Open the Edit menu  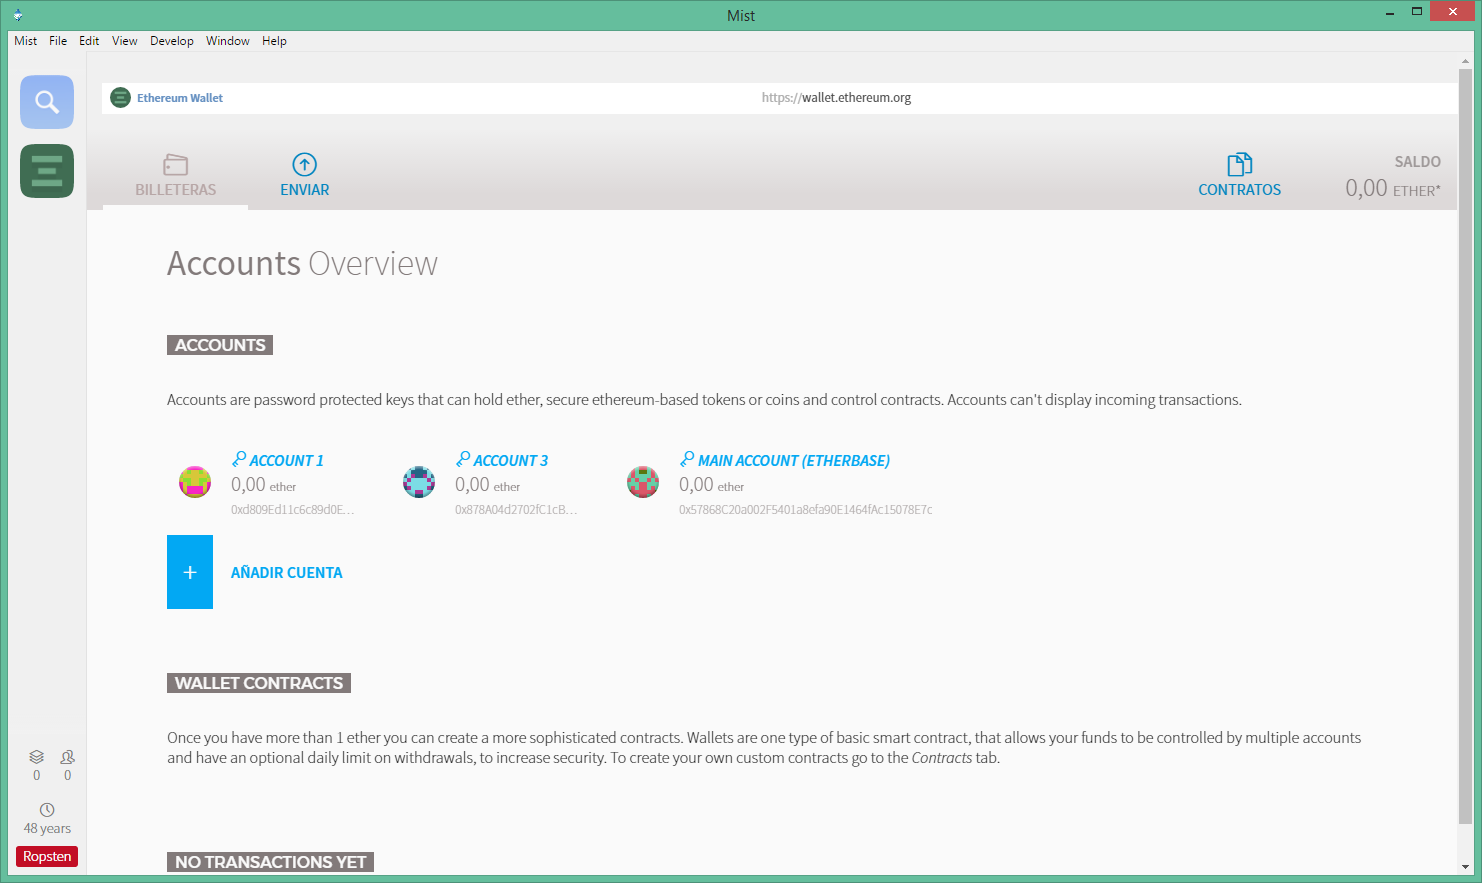coord(89,41)
